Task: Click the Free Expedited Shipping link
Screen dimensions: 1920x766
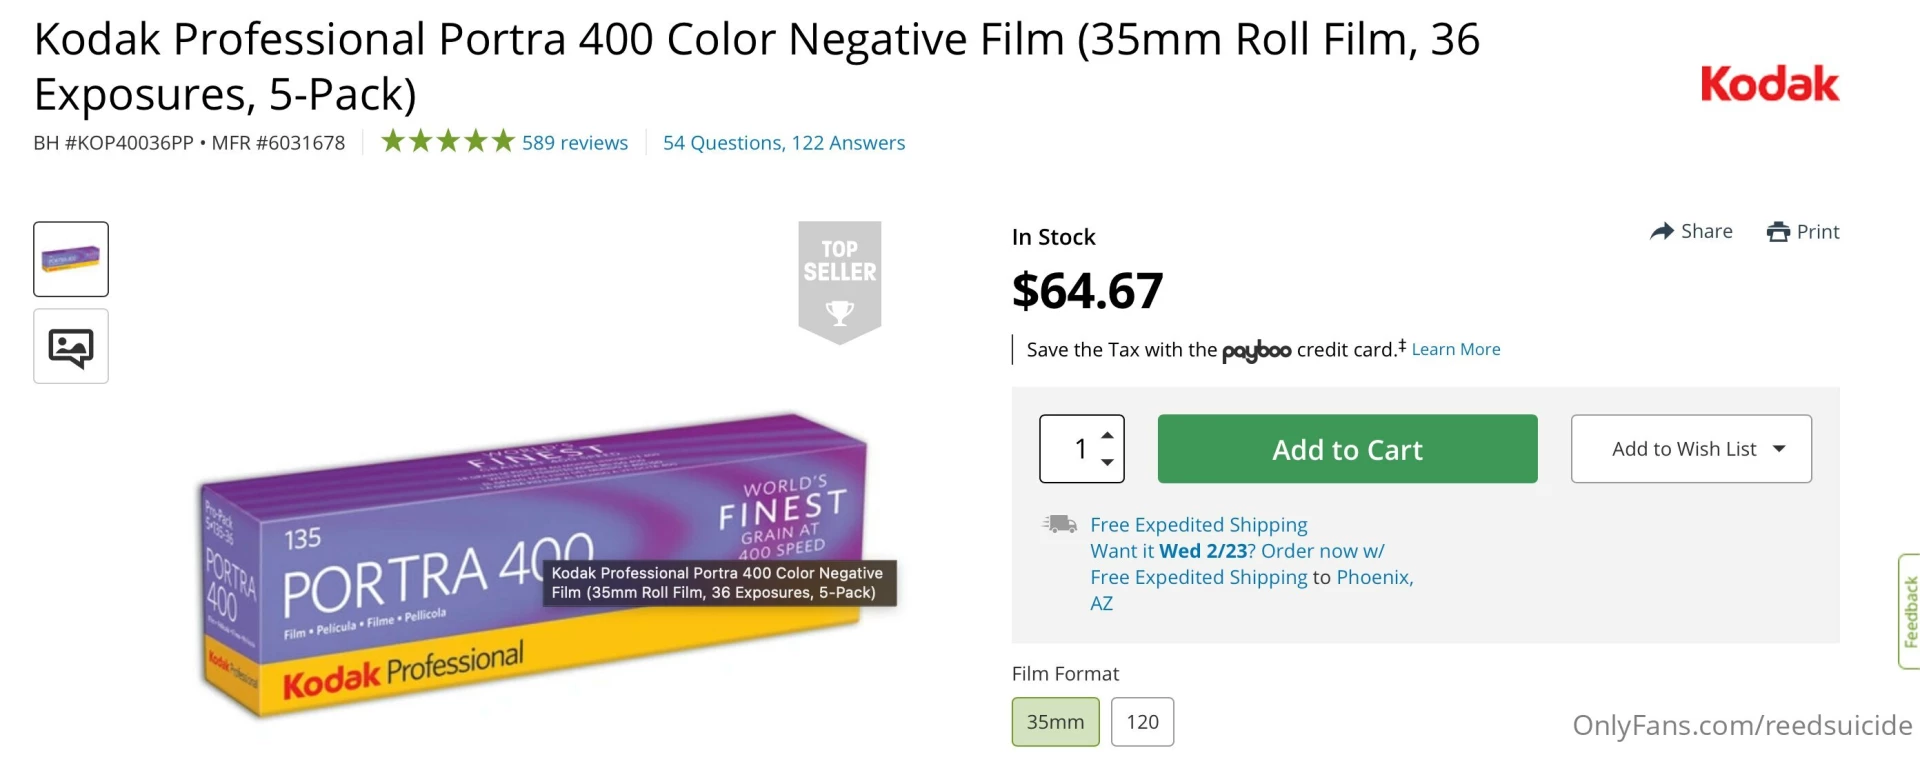Action: click(x=1198, y=524)
